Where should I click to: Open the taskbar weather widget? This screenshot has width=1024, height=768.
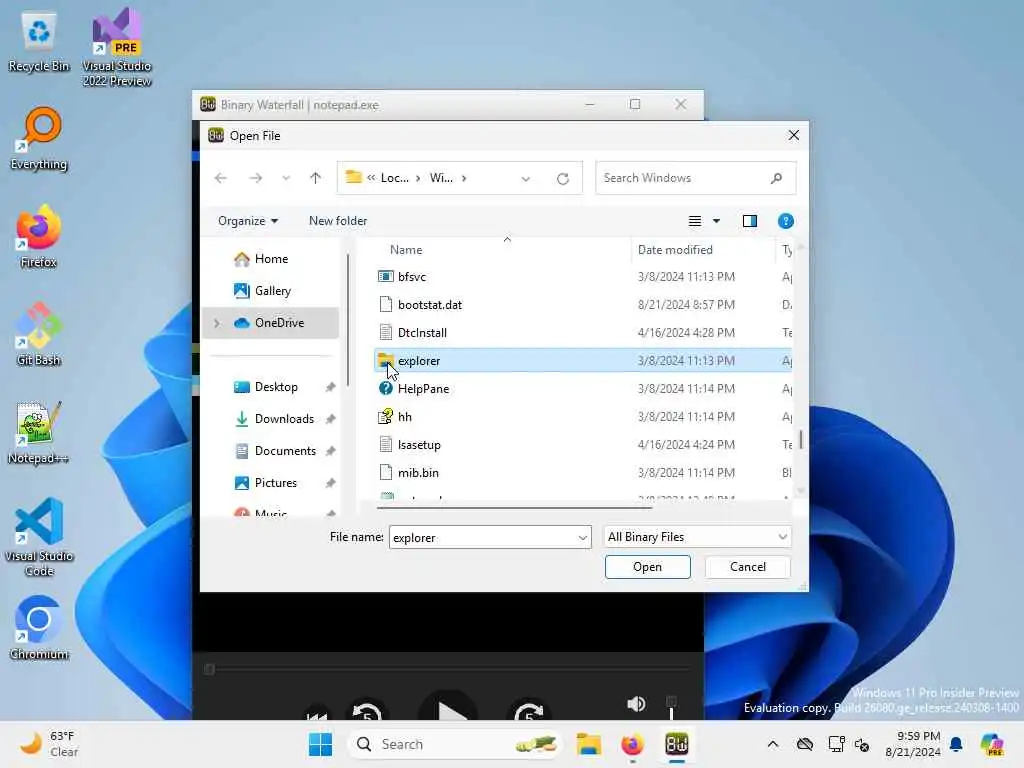pos(50,744)
